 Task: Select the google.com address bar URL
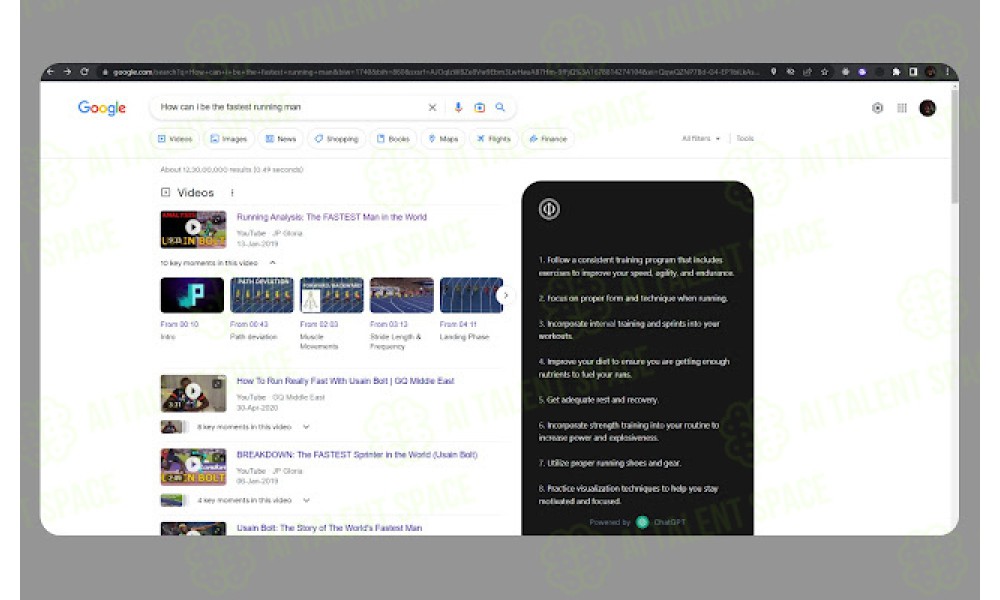coord(436,72)
